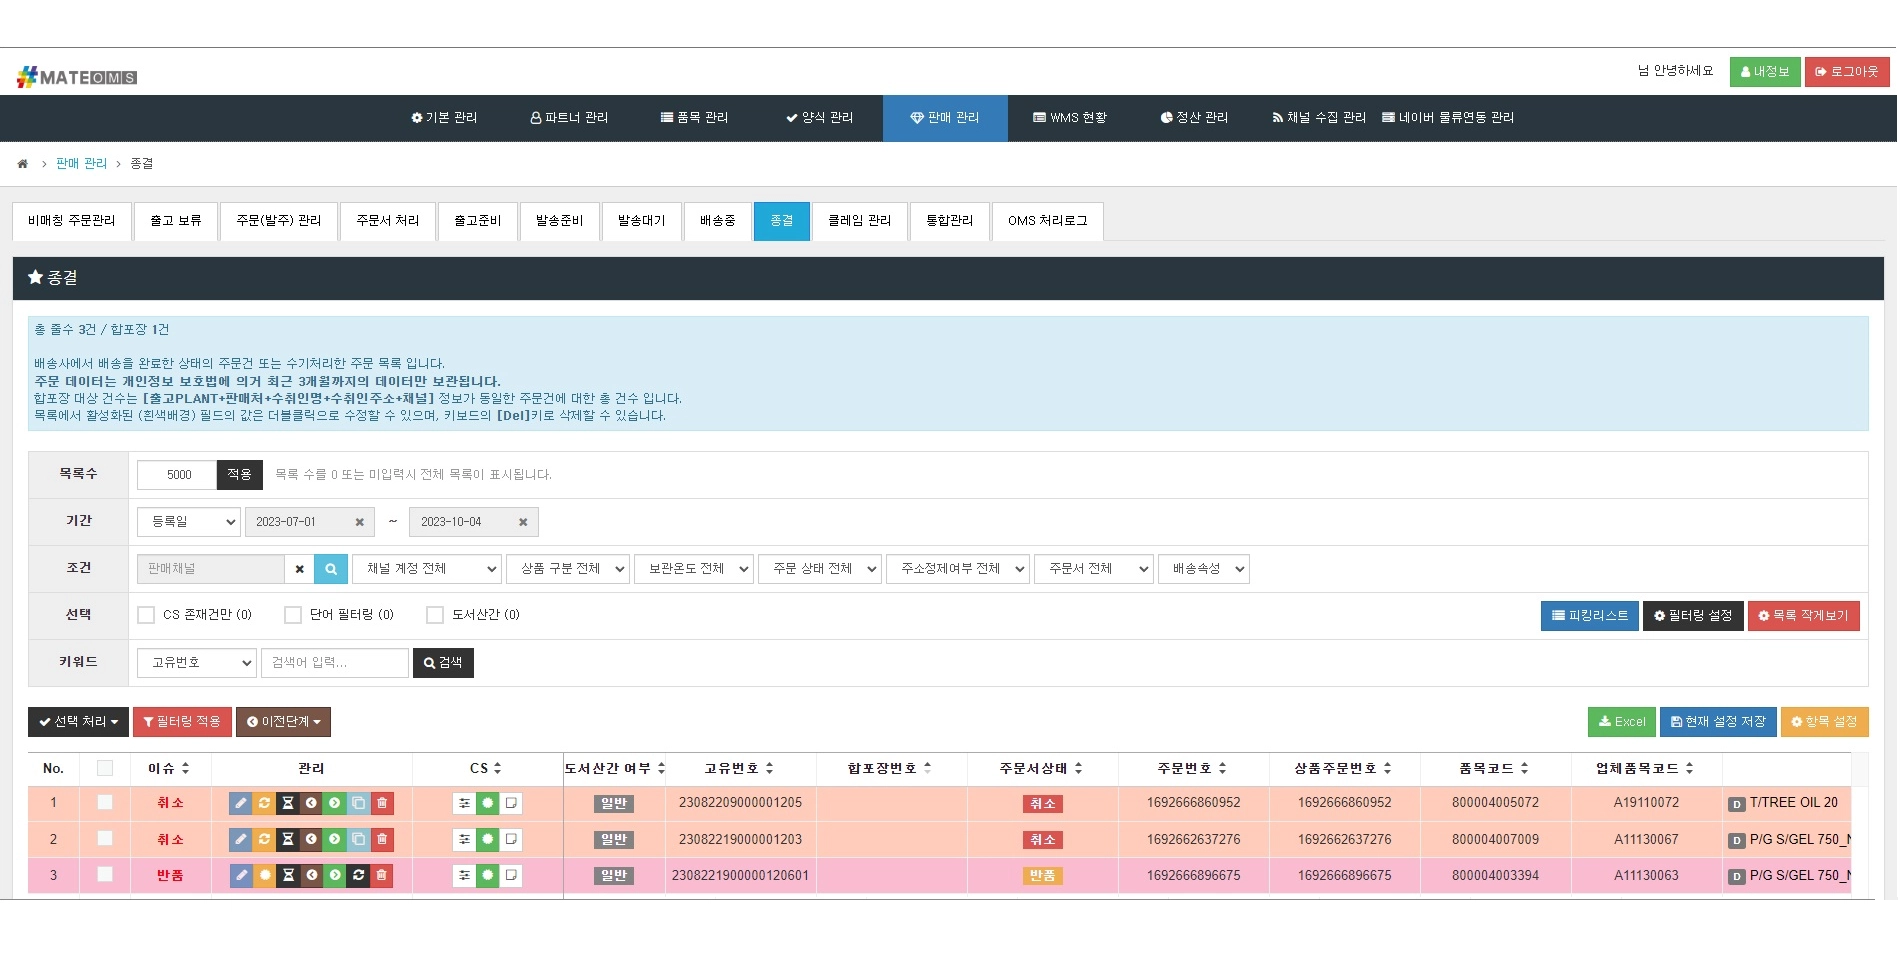Open the 상품 구분 전체 dropdown
Viewport: 1900px width, 953px height.
pos(568,569)
